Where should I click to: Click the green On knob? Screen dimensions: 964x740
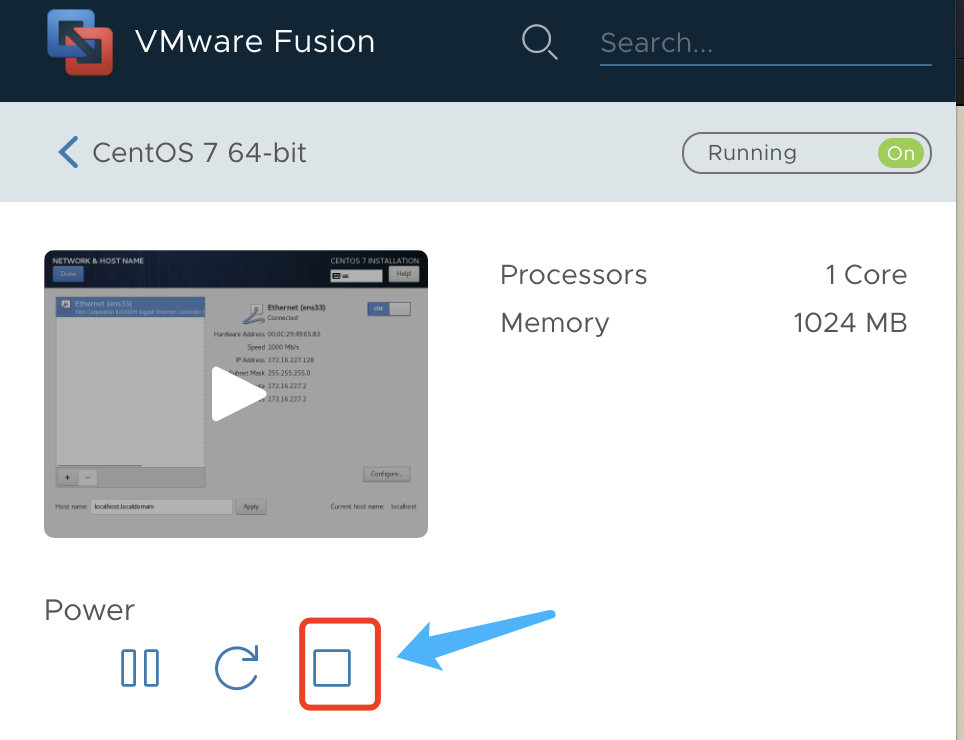[901, 153]
